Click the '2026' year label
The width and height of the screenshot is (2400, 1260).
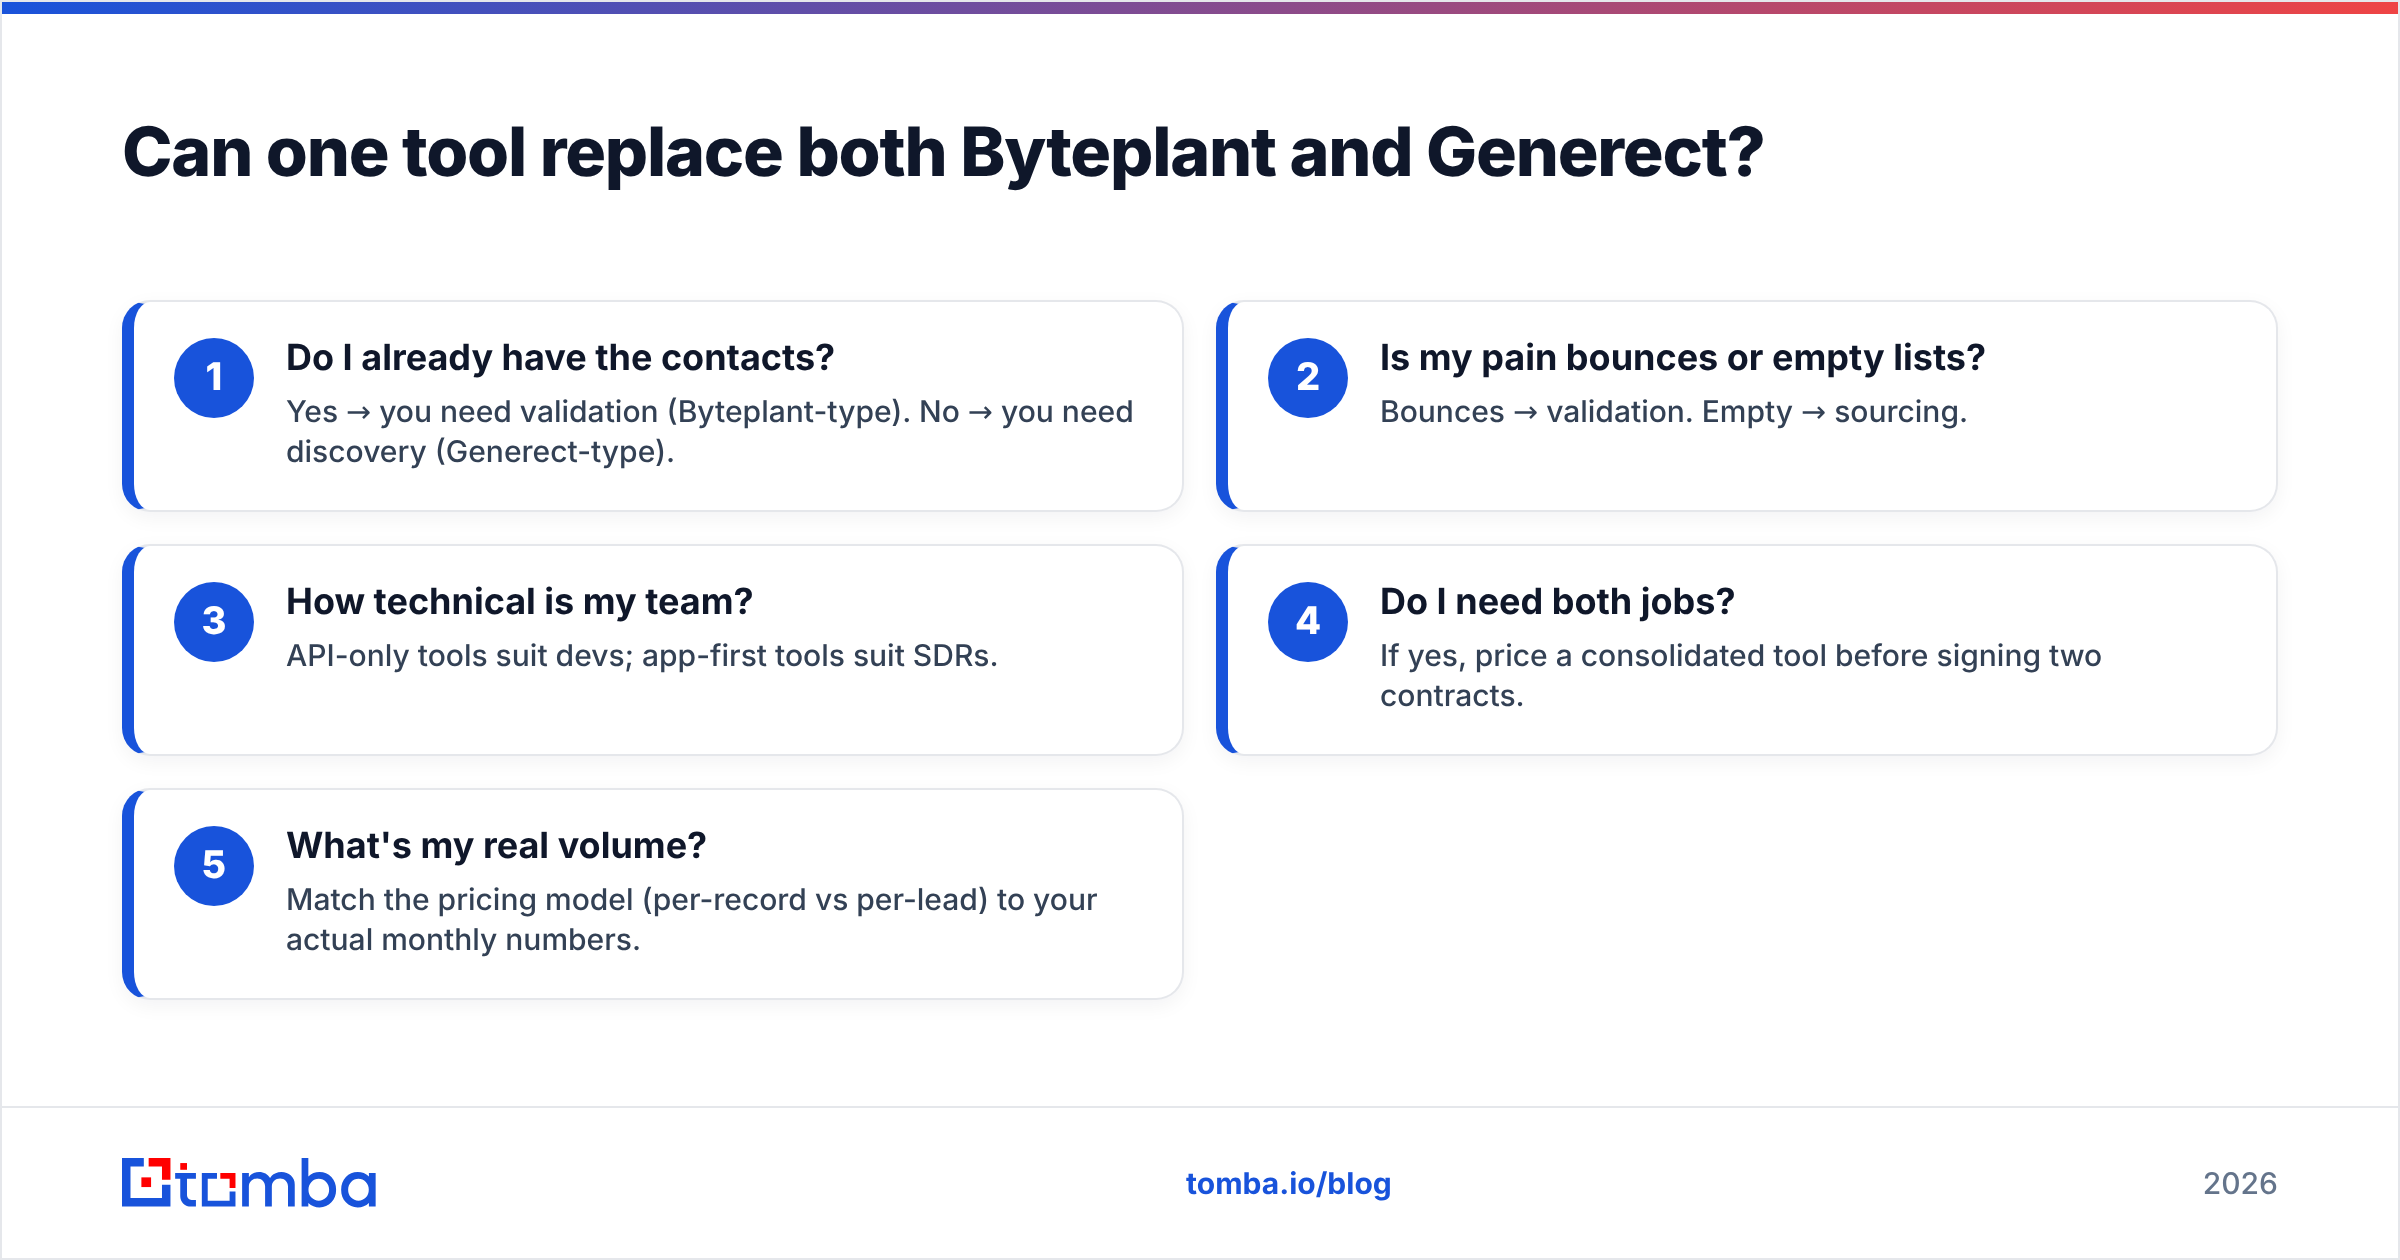[x=2240, y=1184]
